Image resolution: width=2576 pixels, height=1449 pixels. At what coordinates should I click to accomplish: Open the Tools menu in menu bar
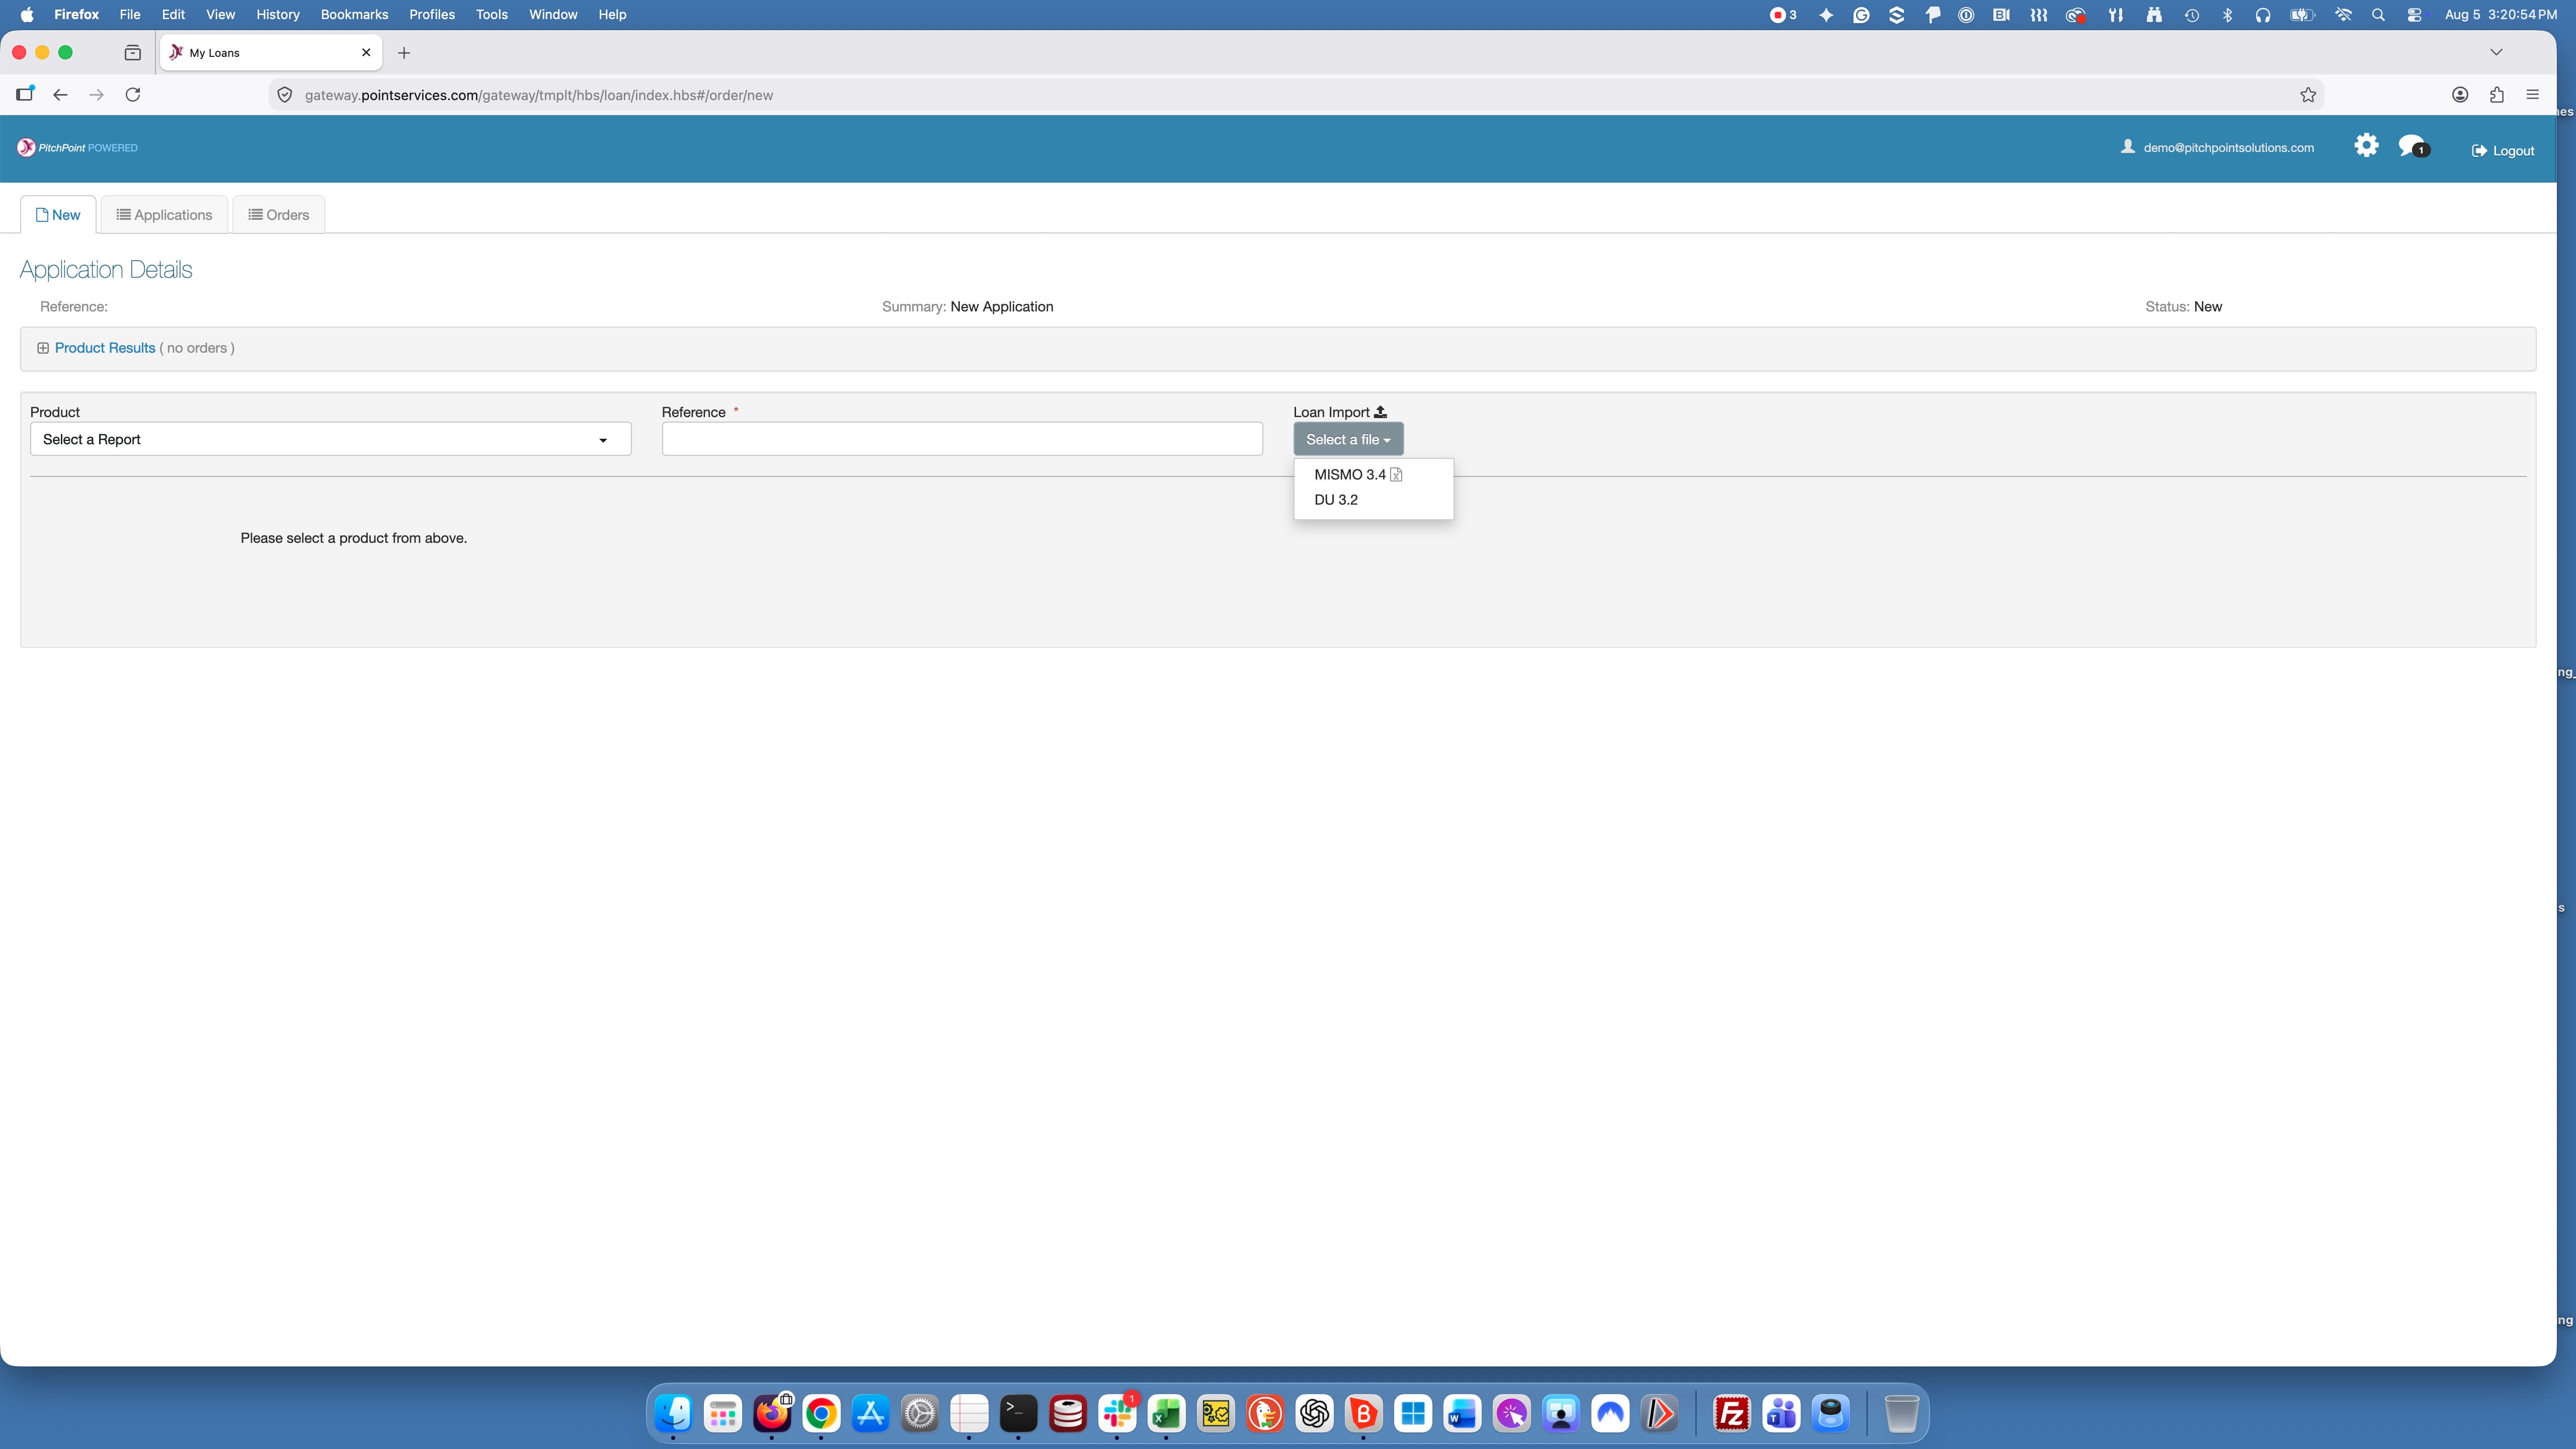492,15
